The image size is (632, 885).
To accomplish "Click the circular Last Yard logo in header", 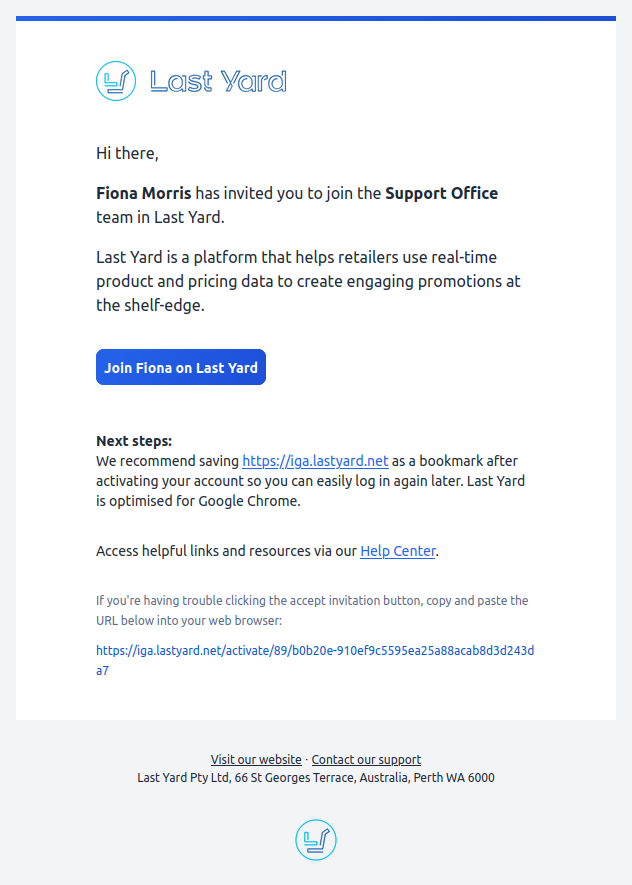I will 116,81.
